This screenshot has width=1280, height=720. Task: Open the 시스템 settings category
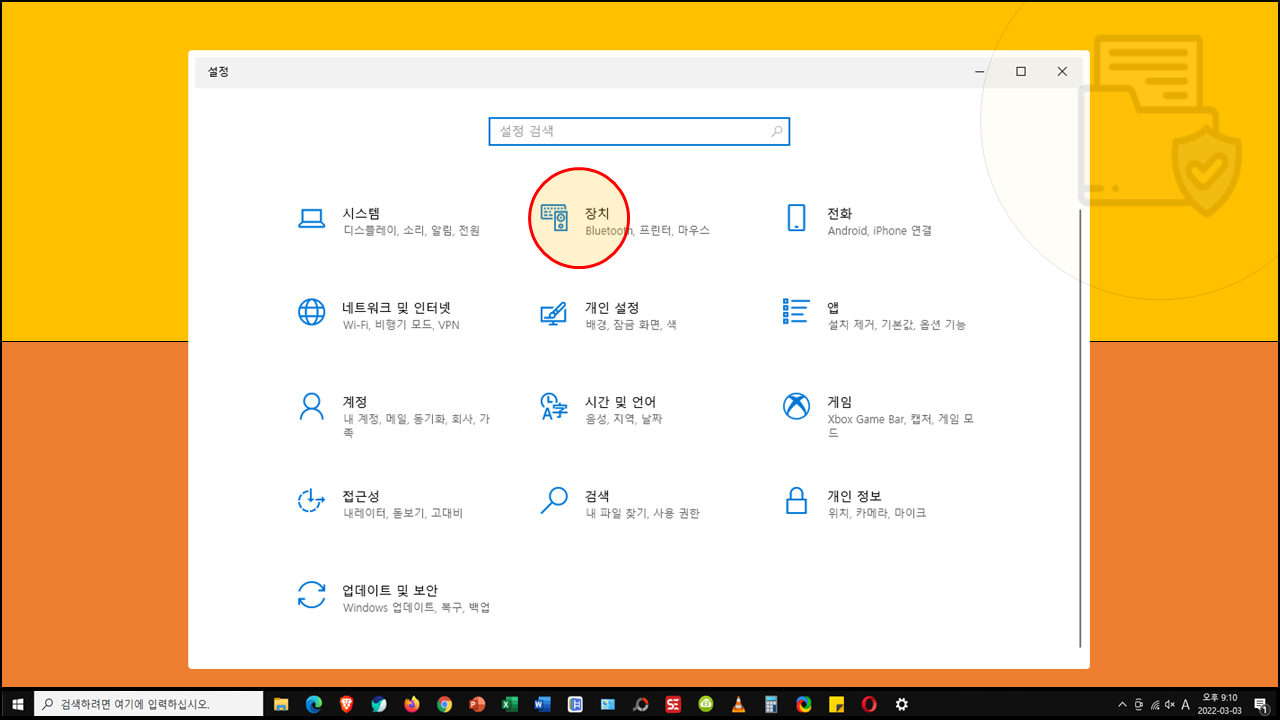tap(390, 221)
